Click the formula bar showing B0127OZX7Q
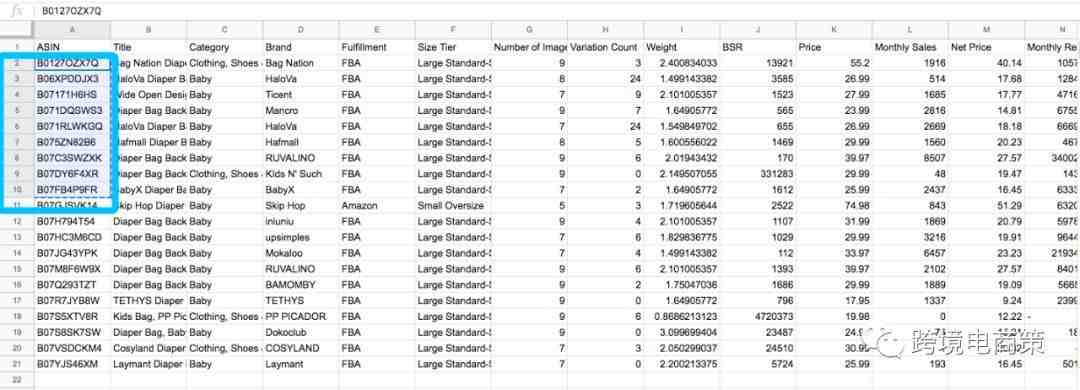 [551, 11]
